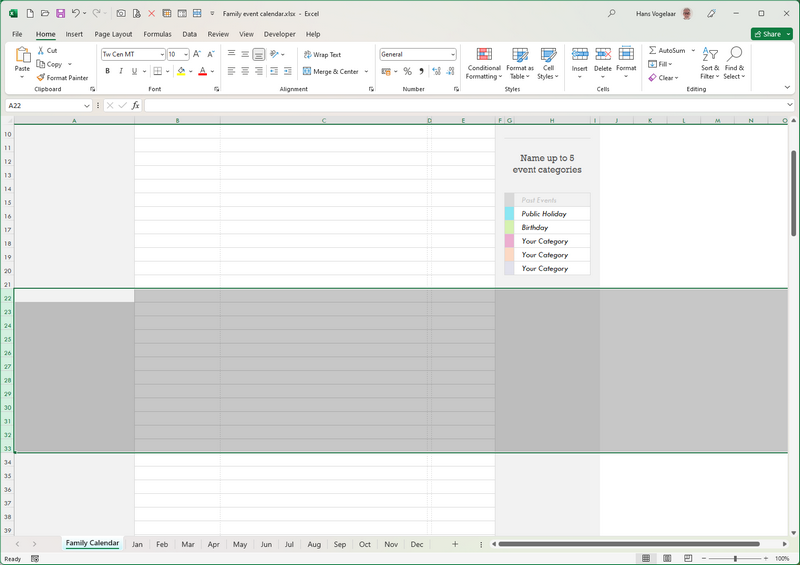Image resolution: width=800 pixels, height=565 pixels.
Task: Apply percent style
Action: pyautogui.click(x=407, y=71)
